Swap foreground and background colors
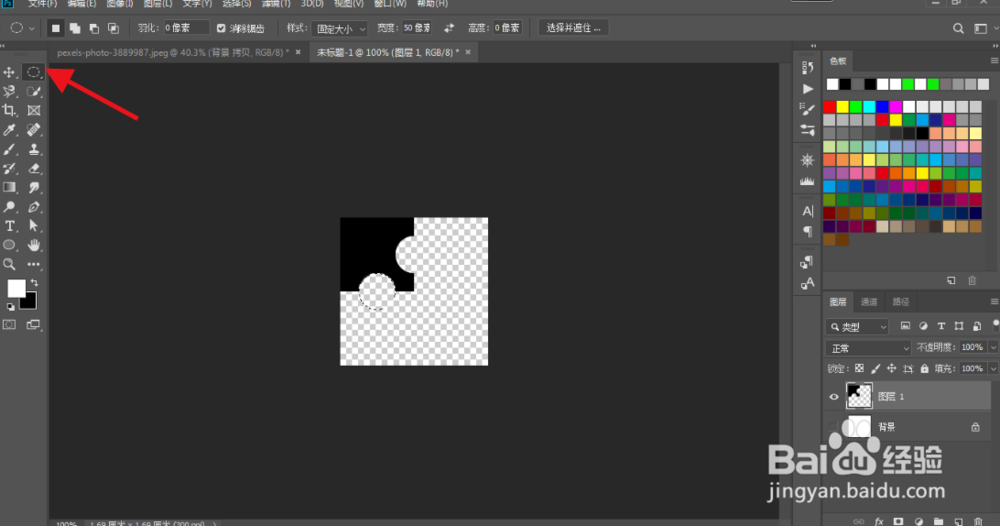Viewport: 1000px width, 526px height. [x=34, y=282]
